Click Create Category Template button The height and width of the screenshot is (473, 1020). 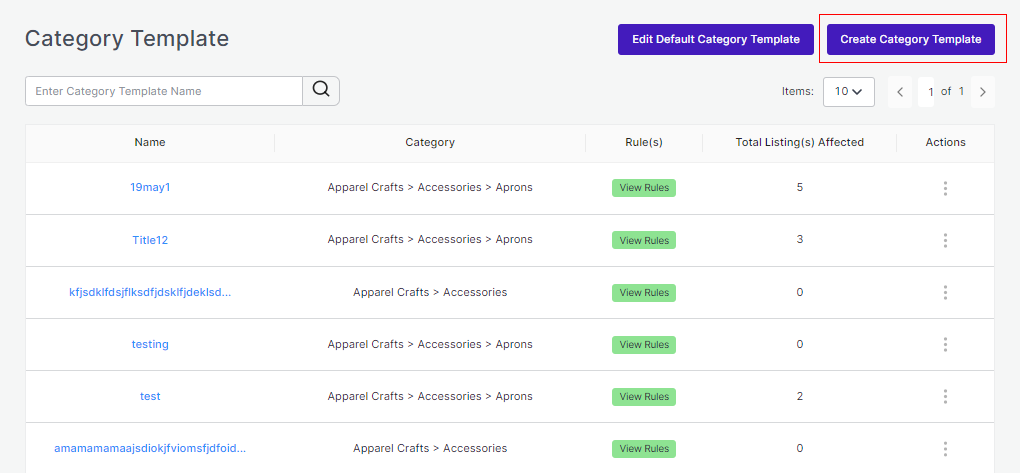[910, 40]
